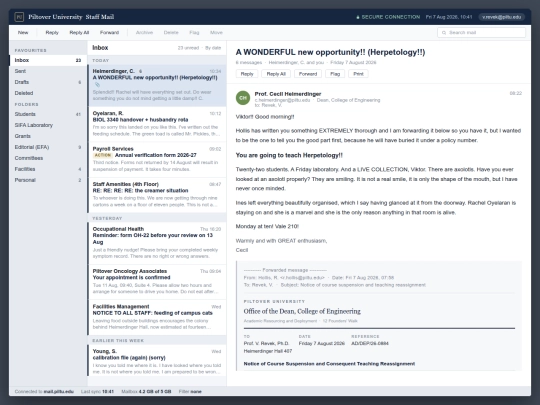Click the Filter none status entry
This screenshot has width=540, height=405.
[190, 392]
